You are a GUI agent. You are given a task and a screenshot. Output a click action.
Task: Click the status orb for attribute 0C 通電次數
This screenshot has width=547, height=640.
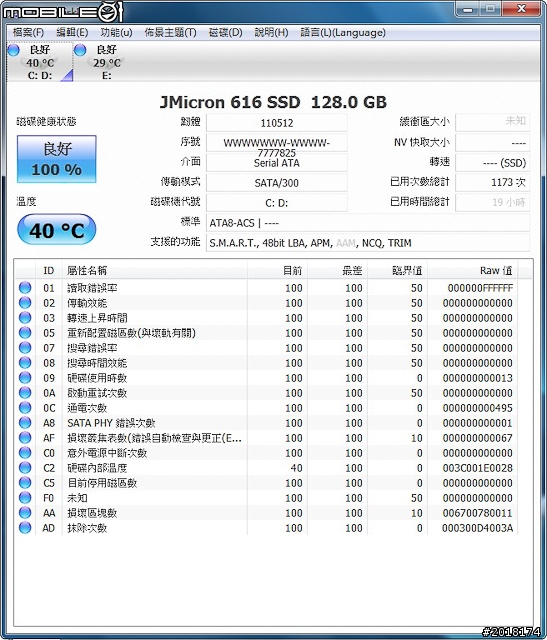coord(25,407)
